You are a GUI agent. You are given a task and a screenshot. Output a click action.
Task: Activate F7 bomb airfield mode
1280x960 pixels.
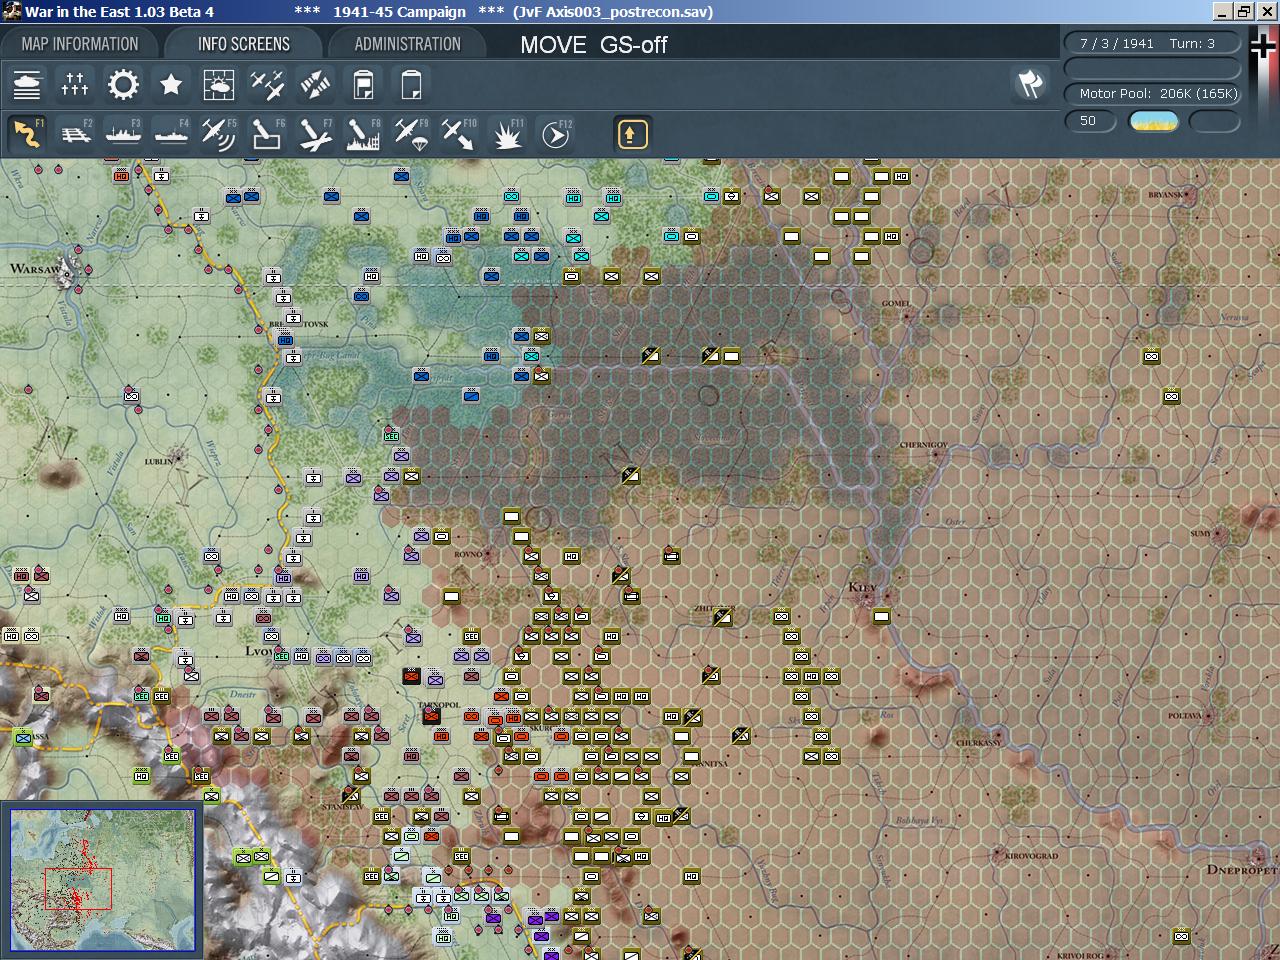[x=315, y=134]
